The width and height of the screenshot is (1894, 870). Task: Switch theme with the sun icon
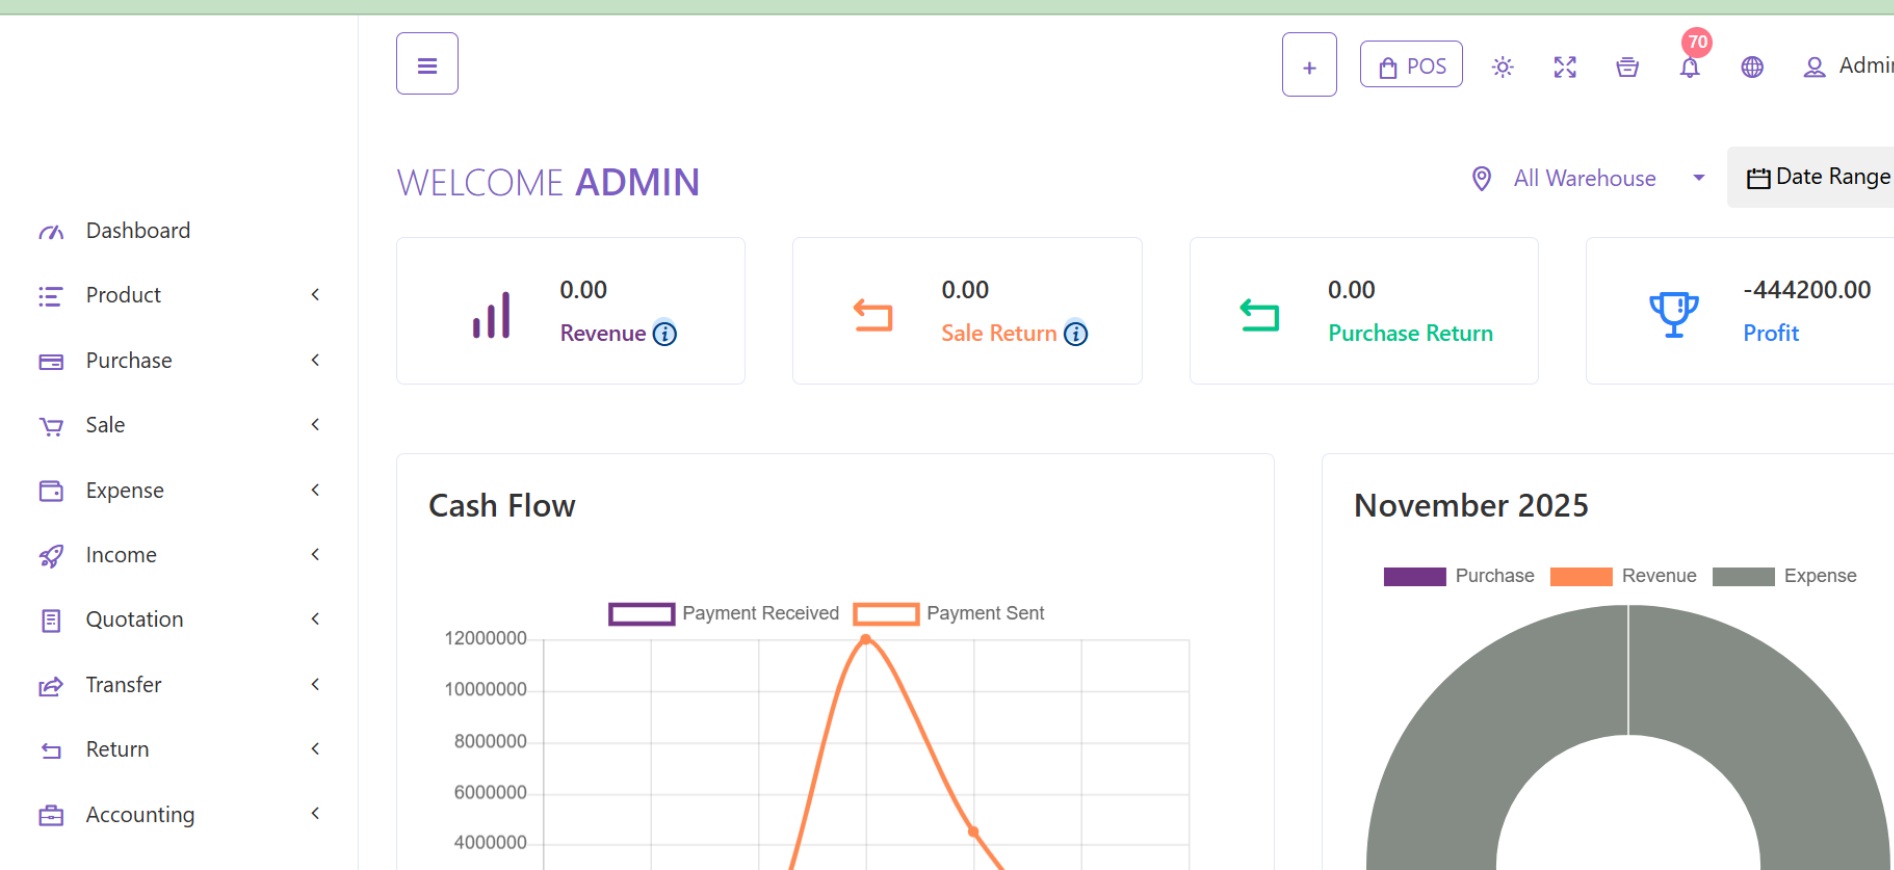pos(1502,67)
